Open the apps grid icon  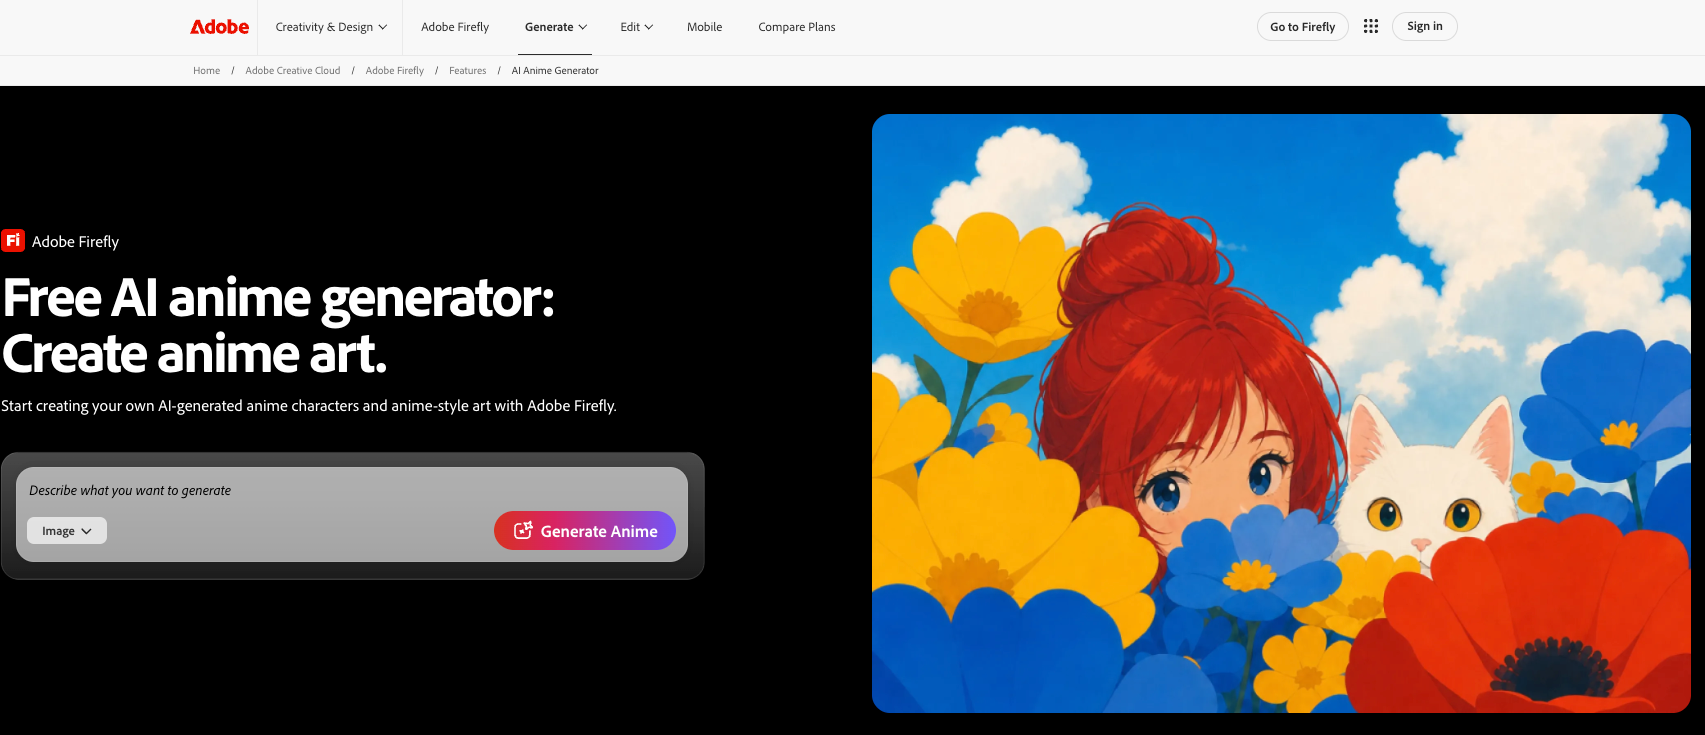click(1370, 26)
